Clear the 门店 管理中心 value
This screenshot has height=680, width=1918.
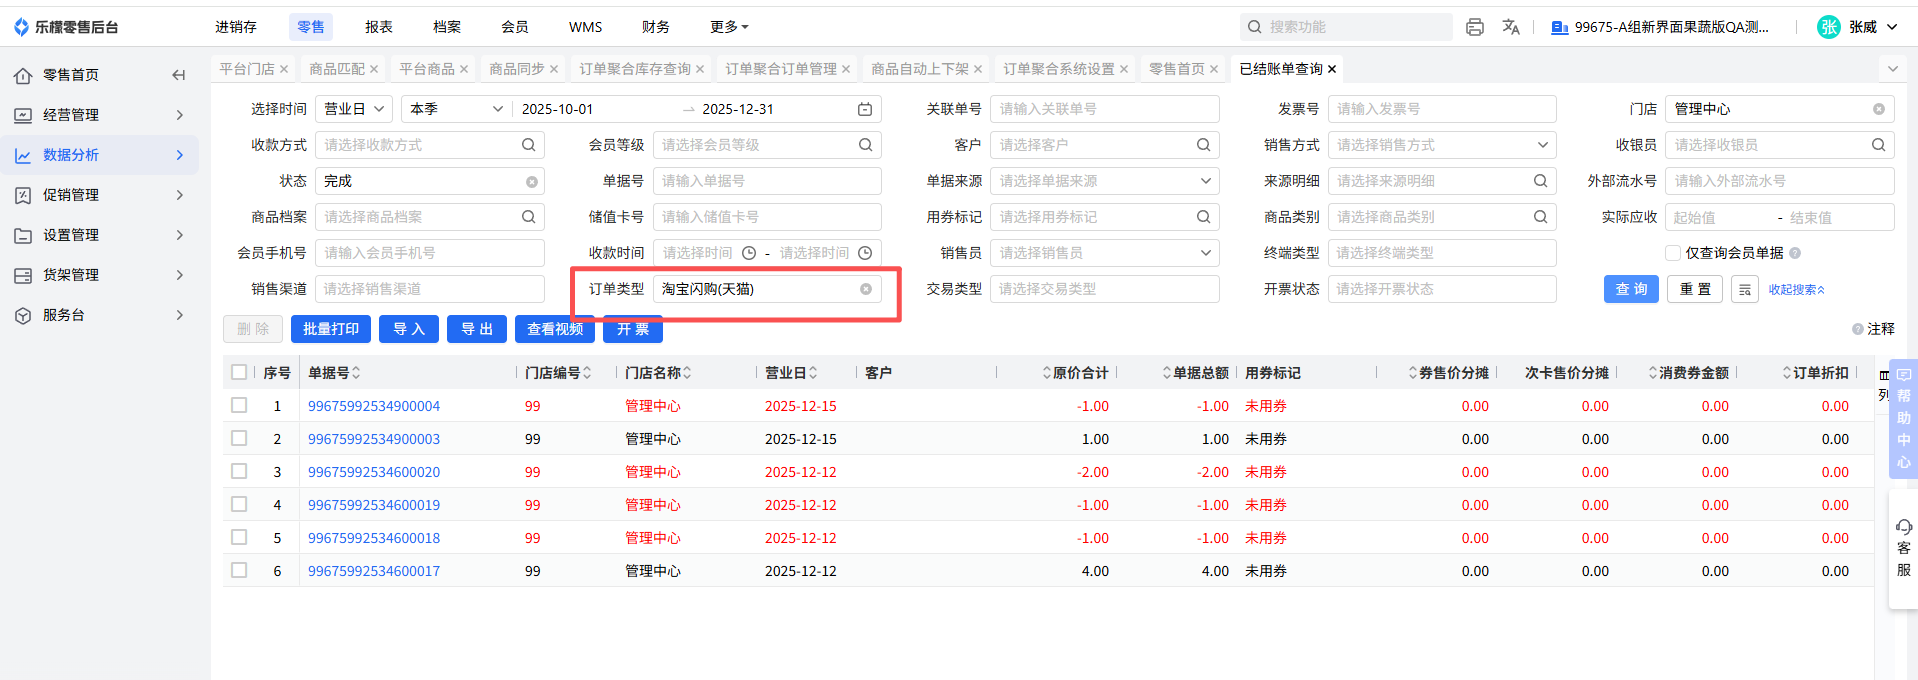[1879, 109]
